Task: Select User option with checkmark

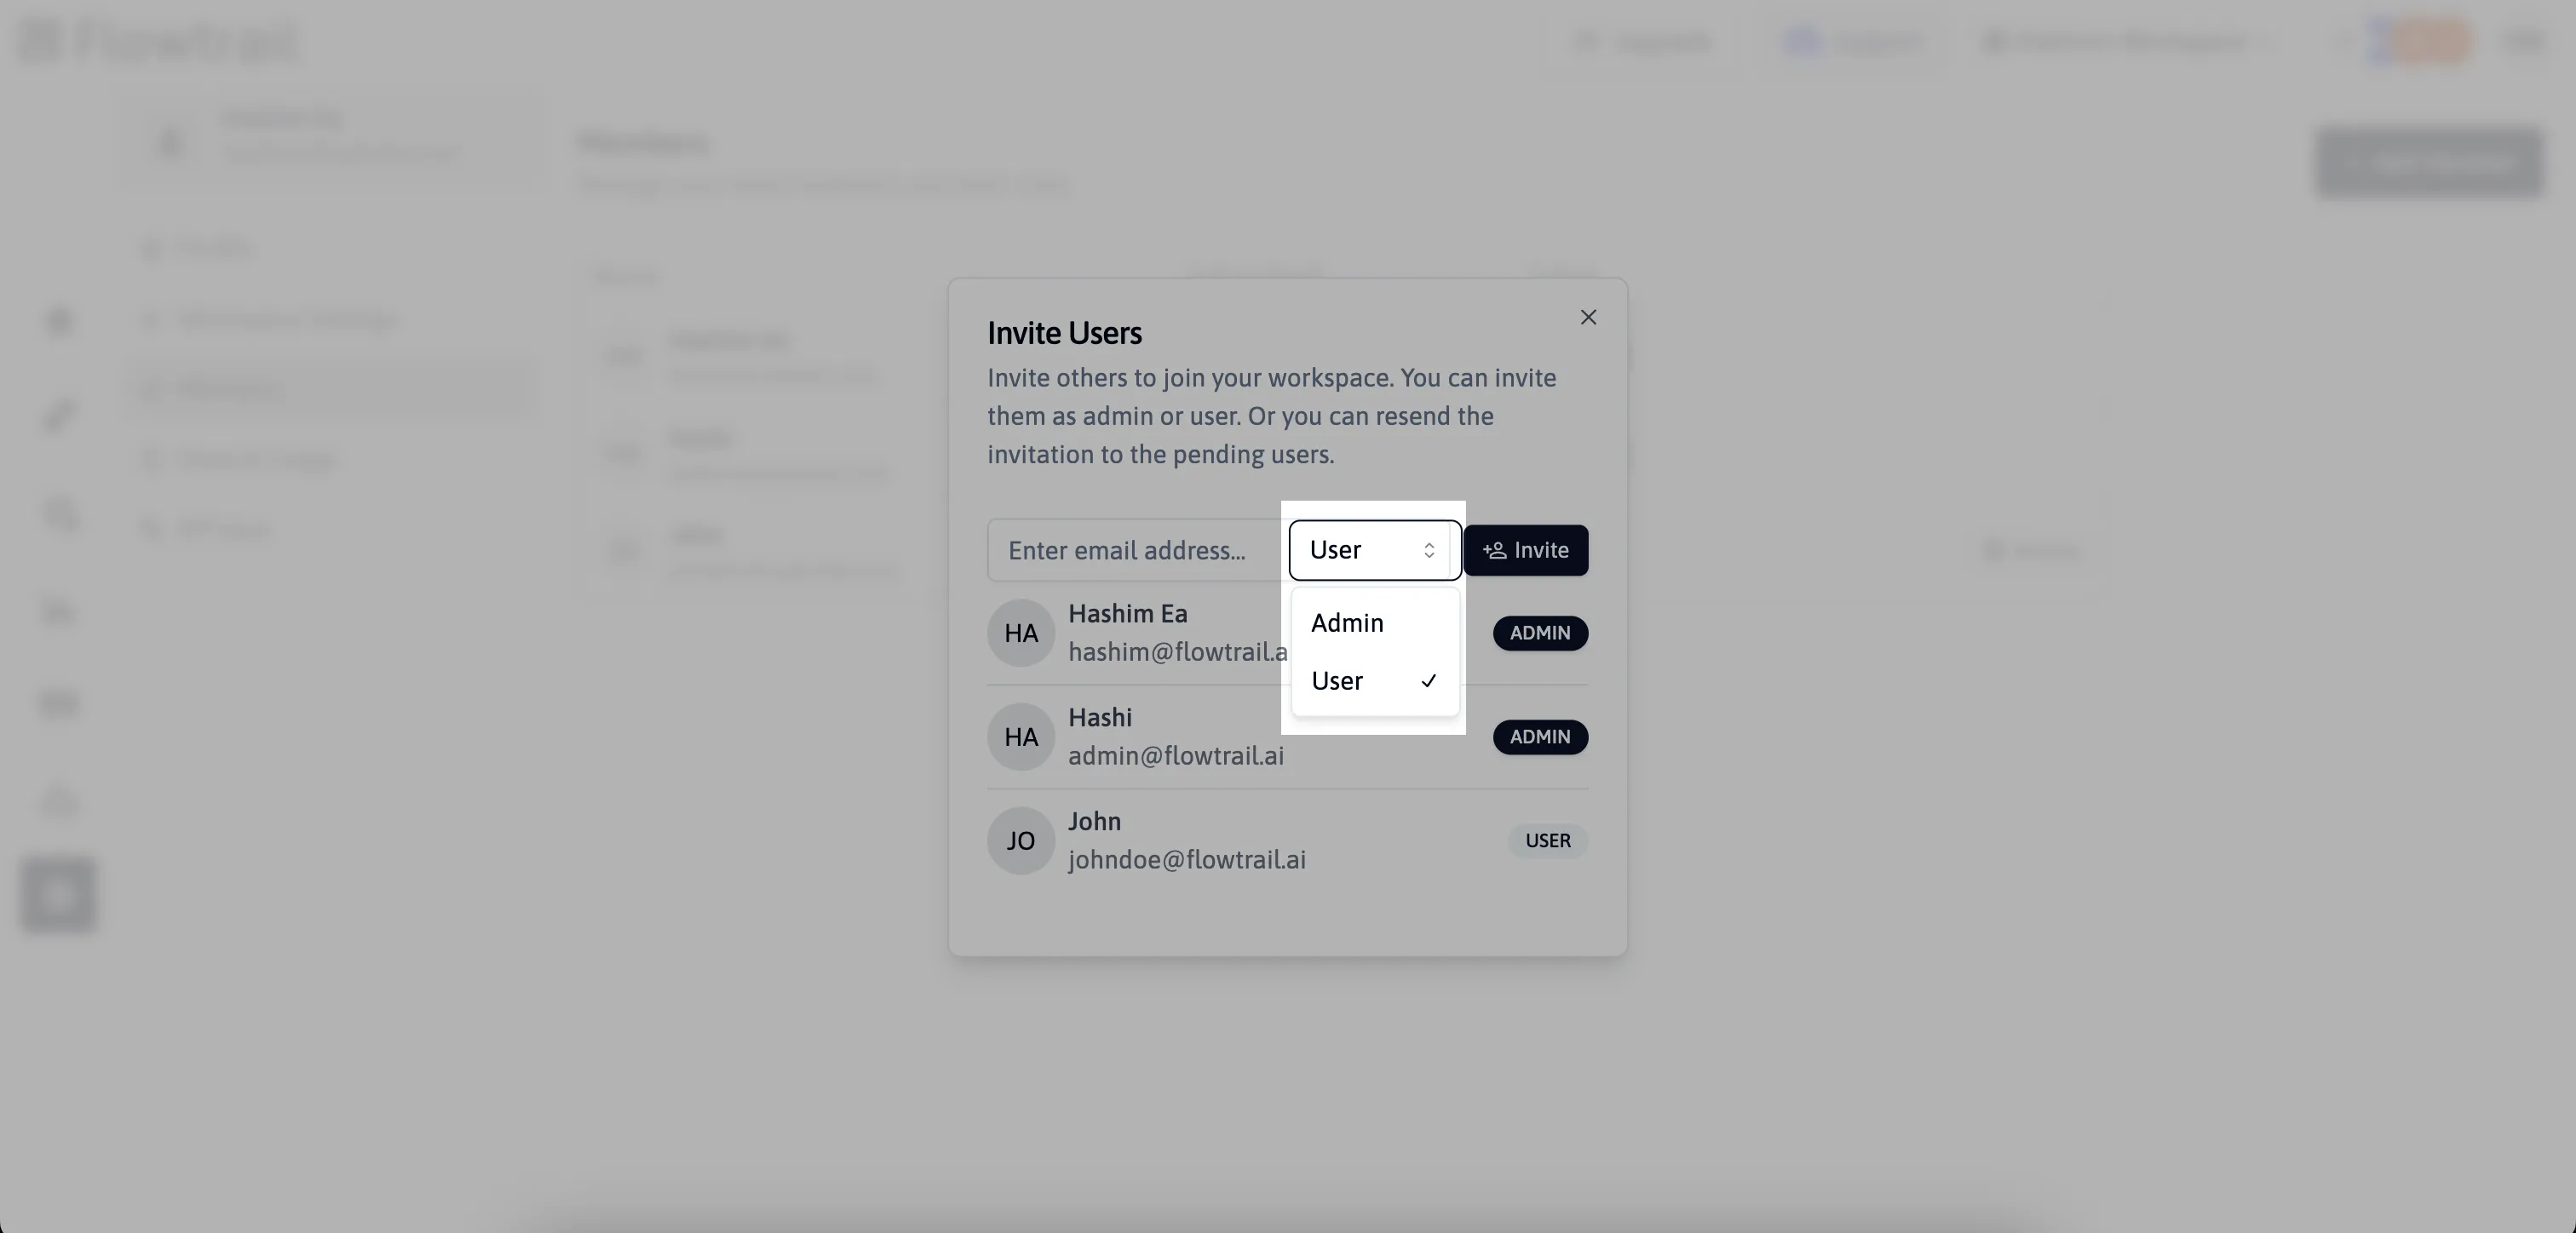Action: tap(1373, 680)
